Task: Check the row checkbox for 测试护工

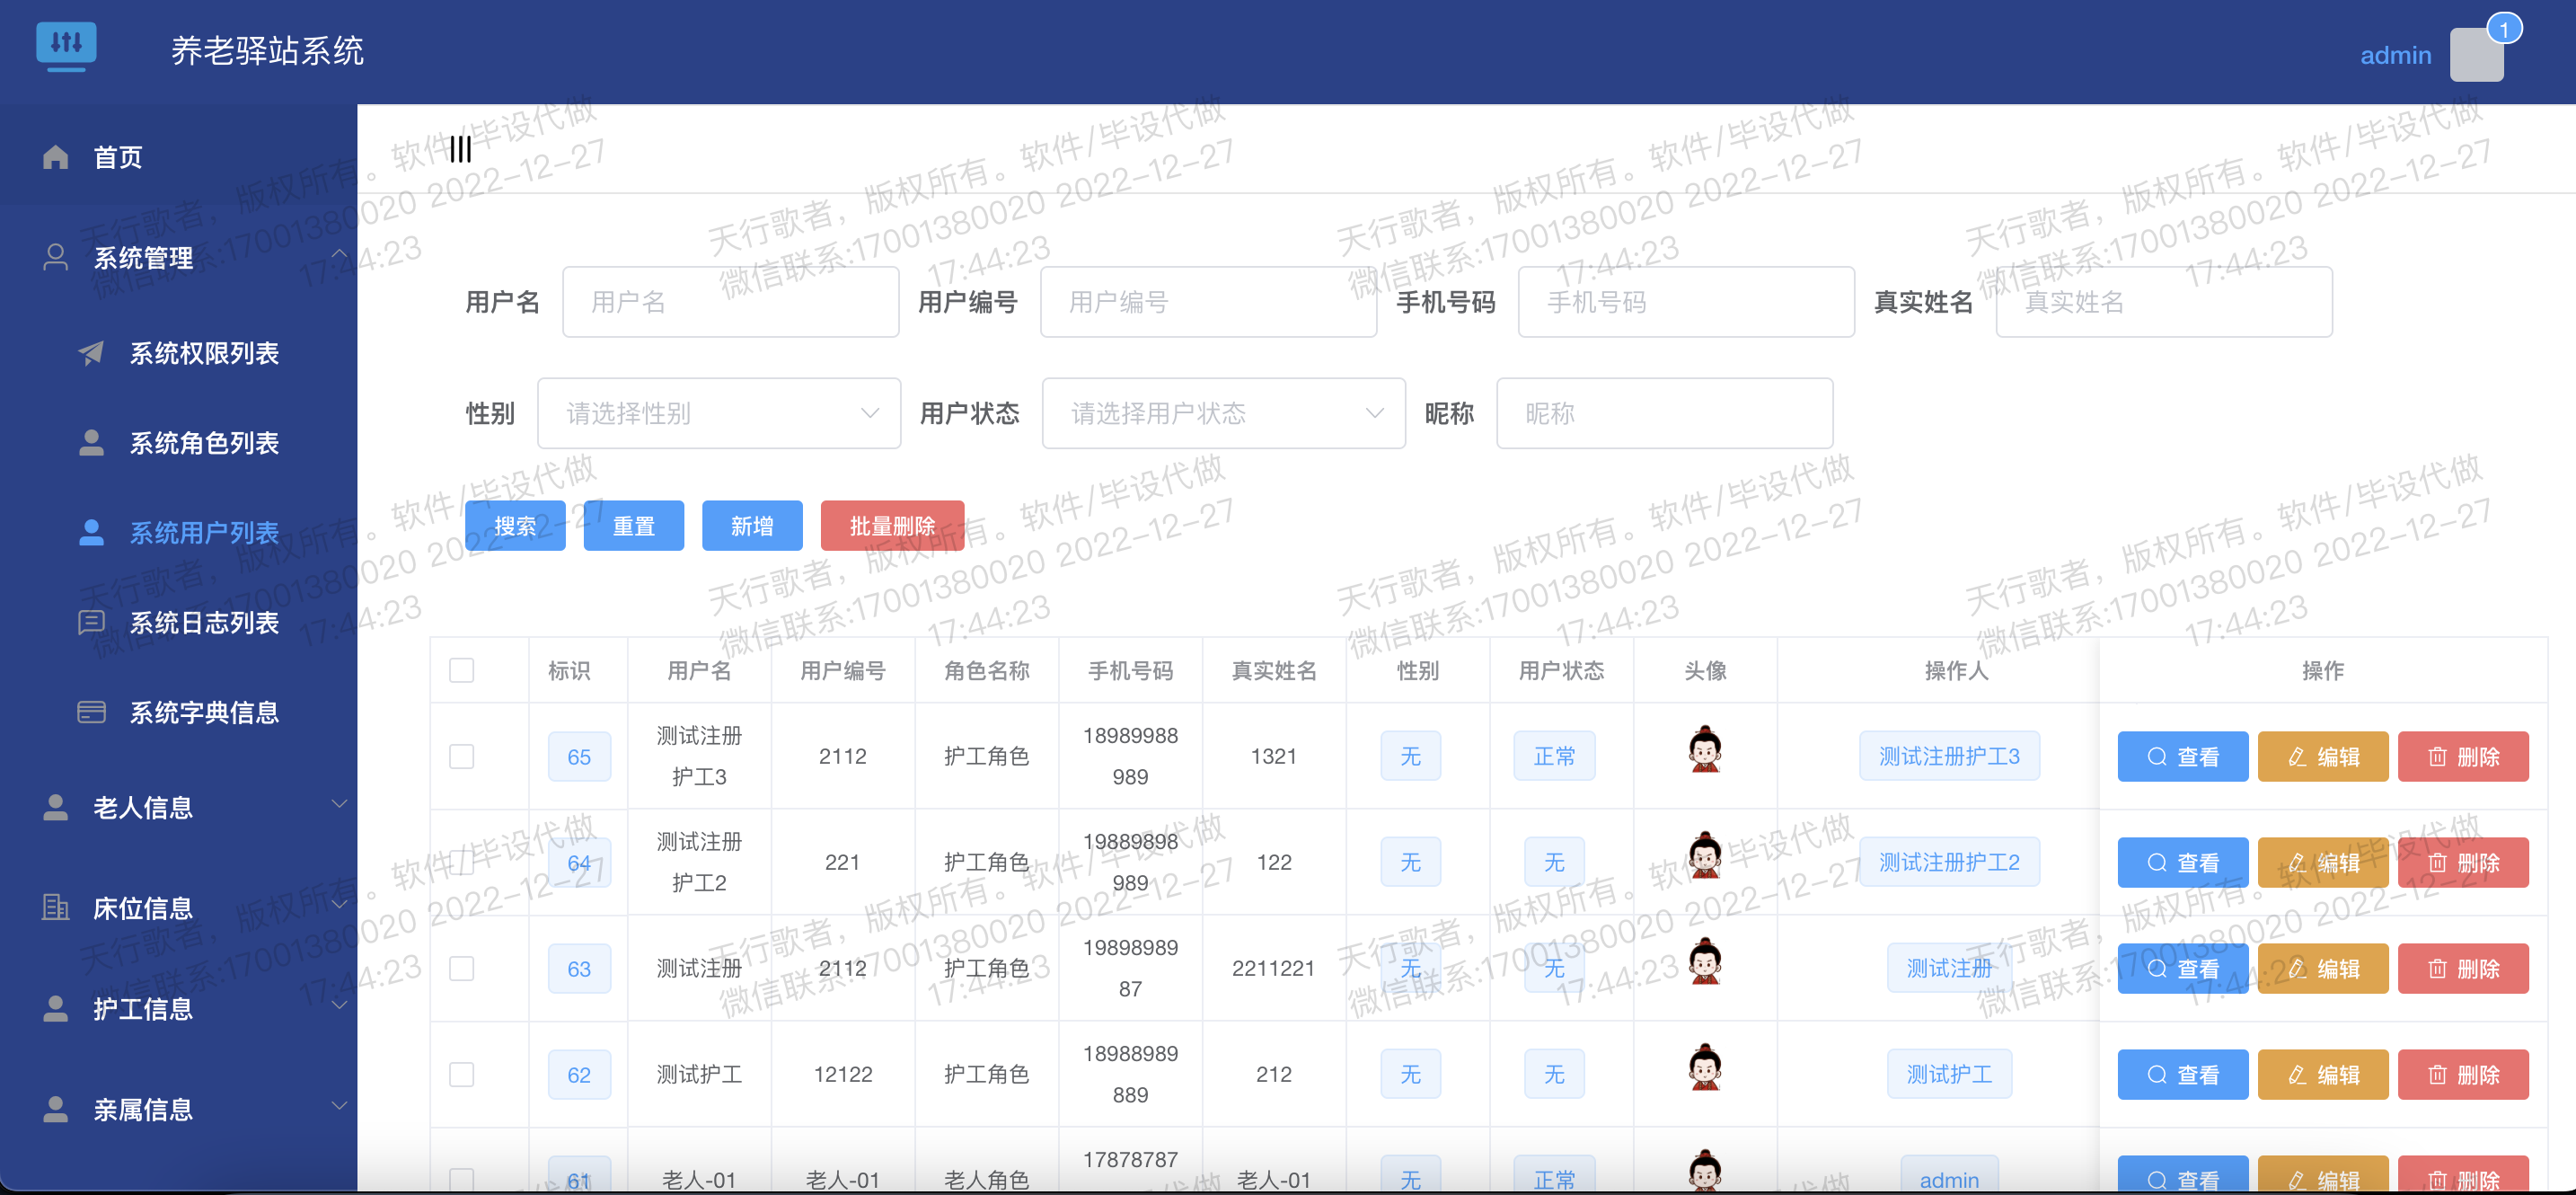Action: click(x=461, y=1074)
